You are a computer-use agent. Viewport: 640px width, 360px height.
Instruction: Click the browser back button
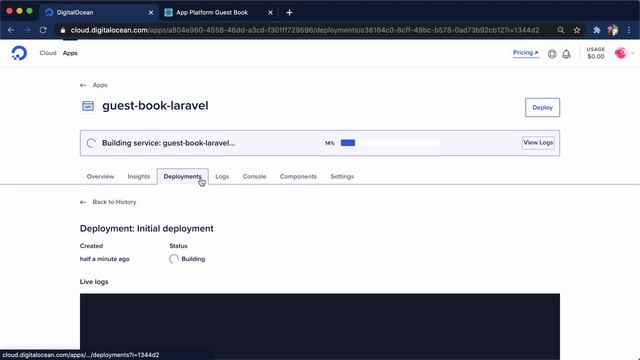(11, 30)
